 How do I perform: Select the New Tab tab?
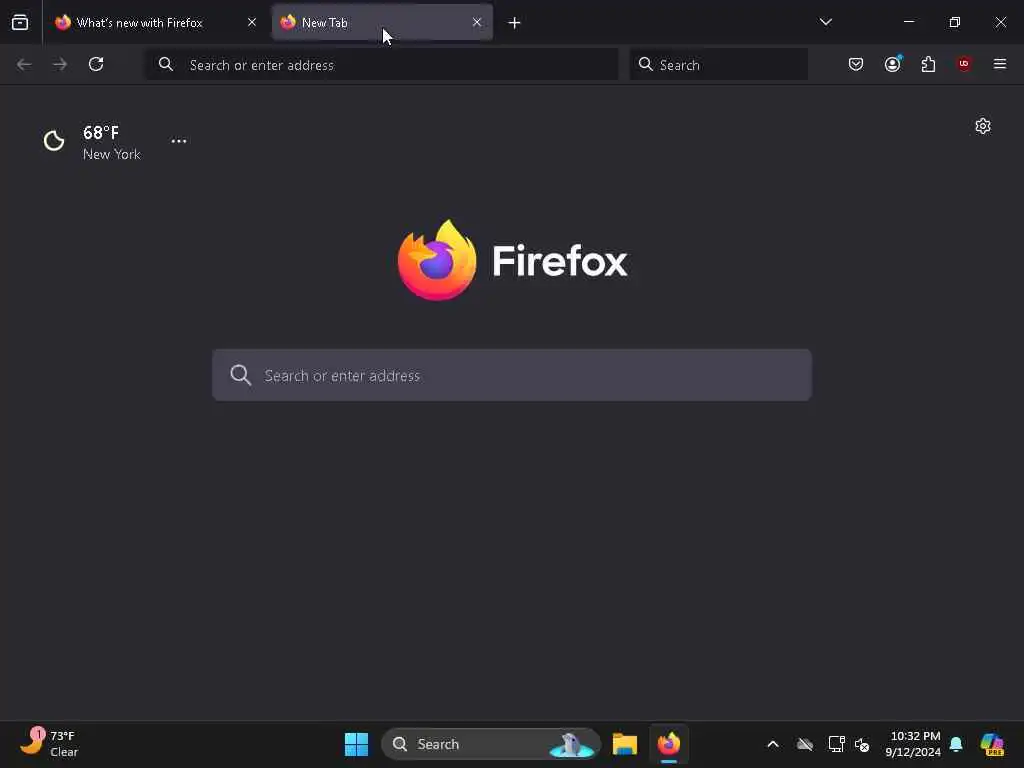click(381, 22)
